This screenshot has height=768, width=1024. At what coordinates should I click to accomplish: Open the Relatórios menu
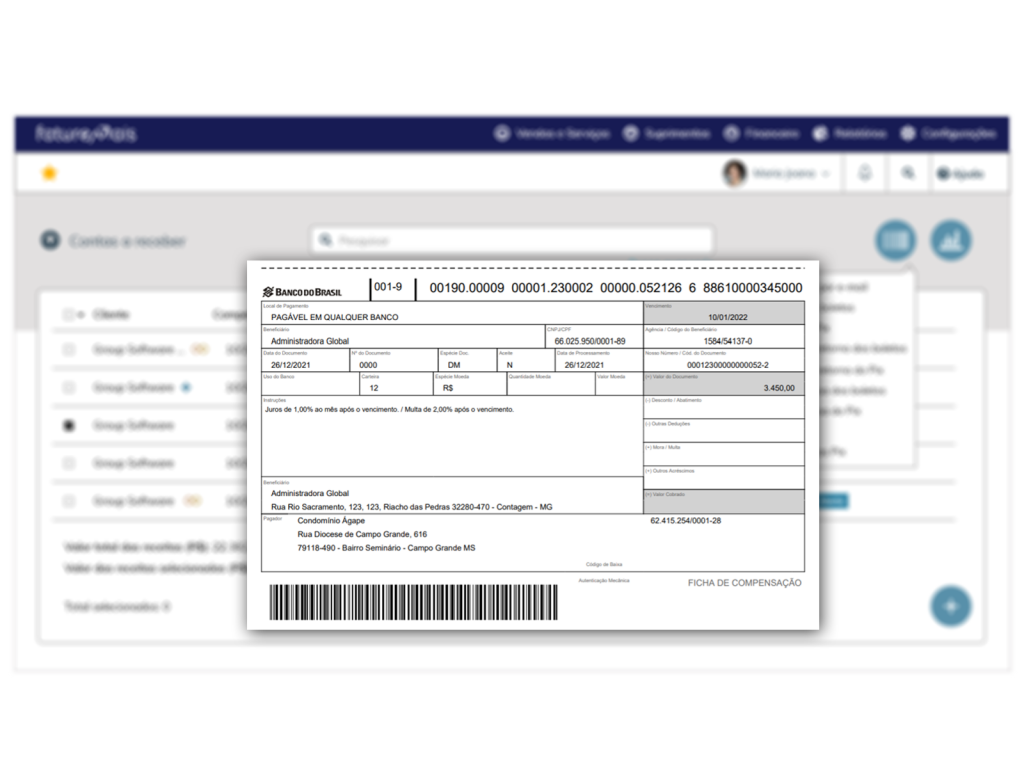click(x=850, y=134)
